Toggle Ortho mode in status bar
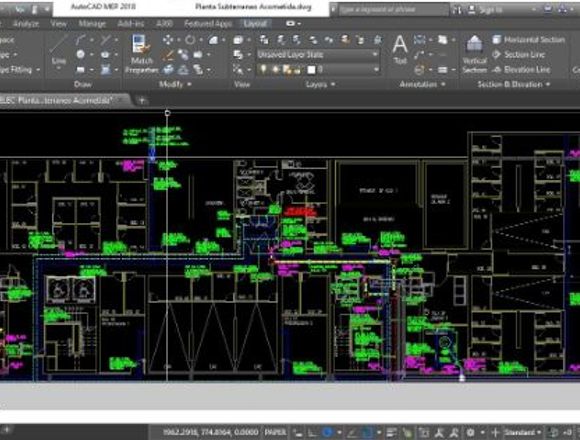 click(313, 432)
